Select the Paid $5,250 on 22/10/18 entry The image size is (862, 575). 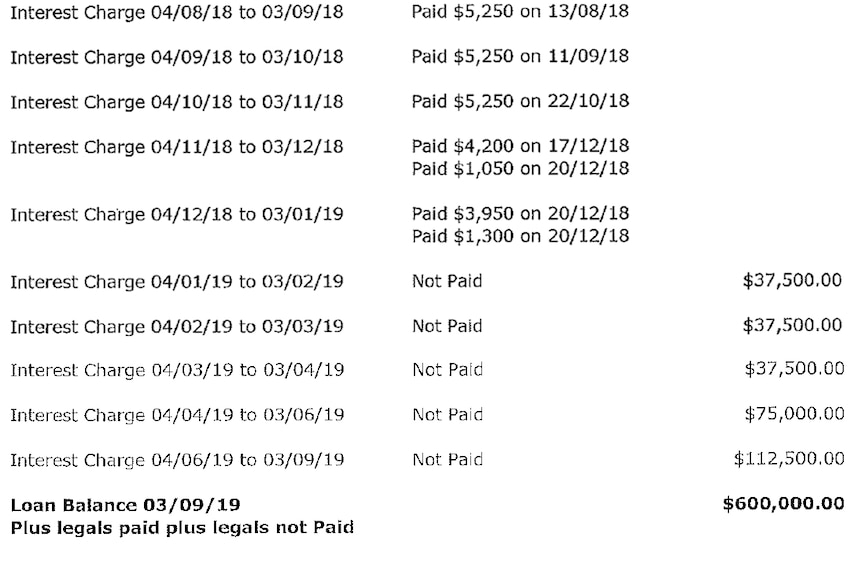coord(520,101)
